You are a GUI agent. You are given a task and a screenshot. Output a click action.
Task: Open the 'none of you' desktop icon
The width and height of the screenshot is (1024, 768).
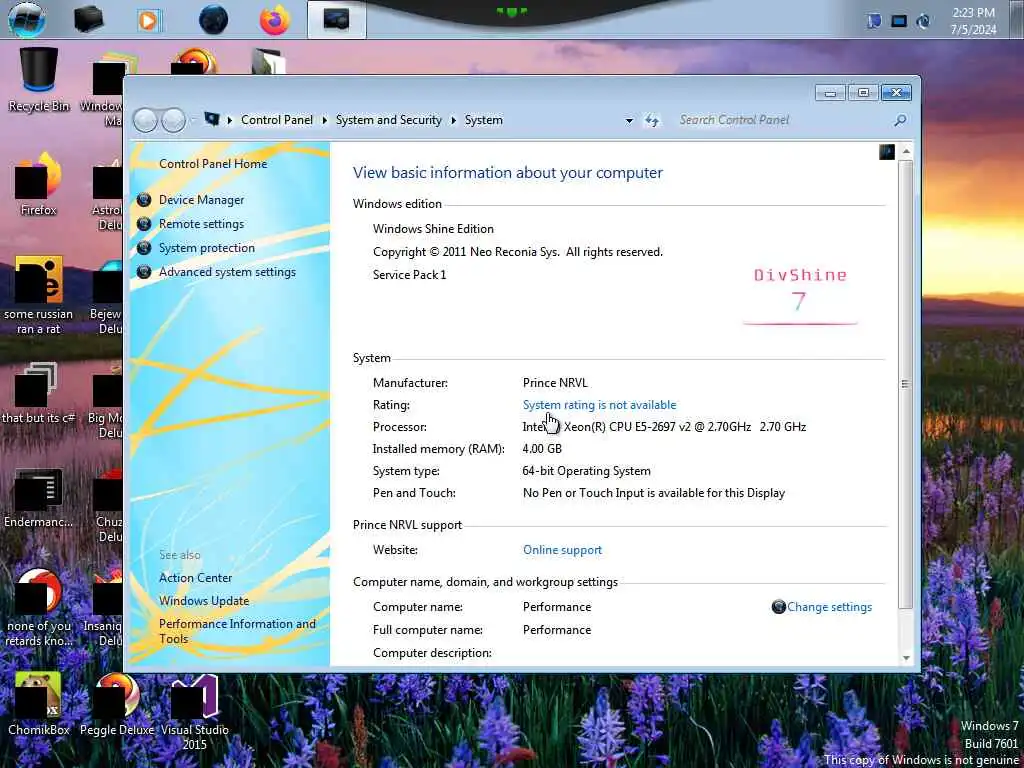(x=39, y=607)
